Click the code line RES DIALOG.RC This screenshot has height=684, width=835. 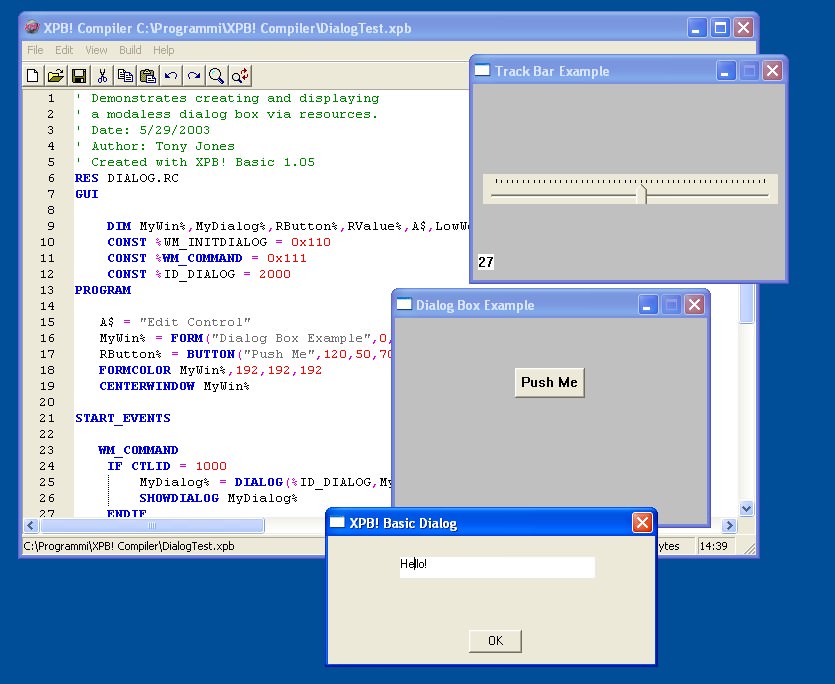[127, 178]
